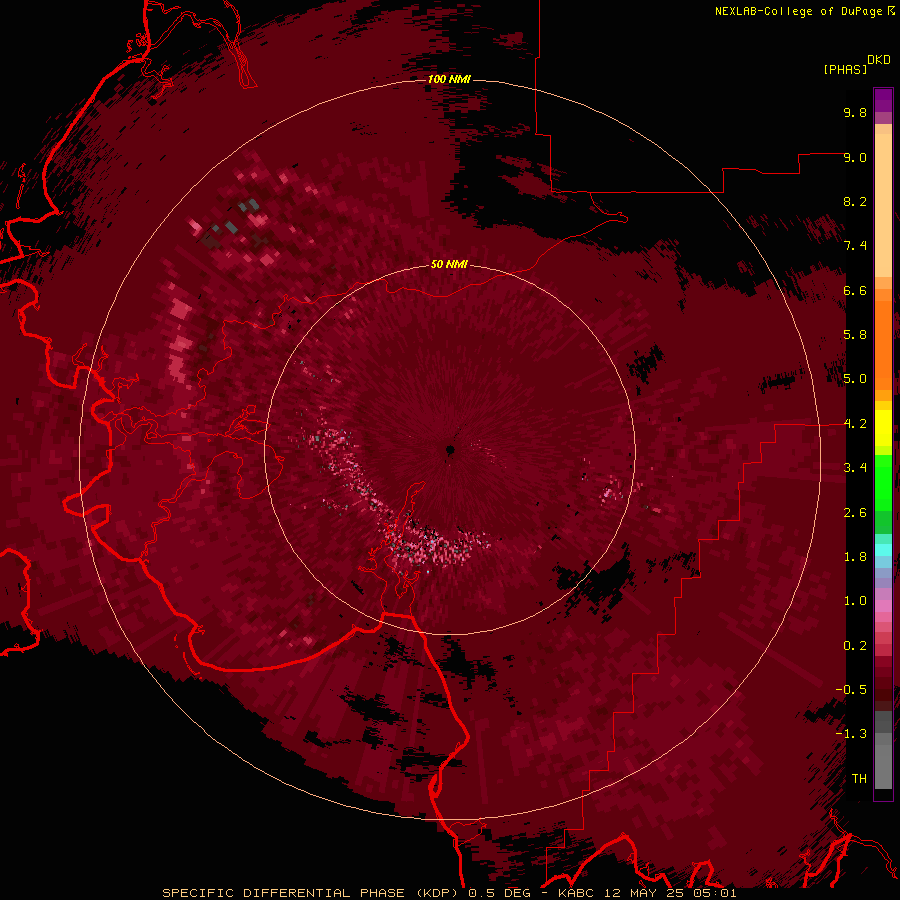
Task: Pick the purple band atop the color bar
Action: (883, 100)
